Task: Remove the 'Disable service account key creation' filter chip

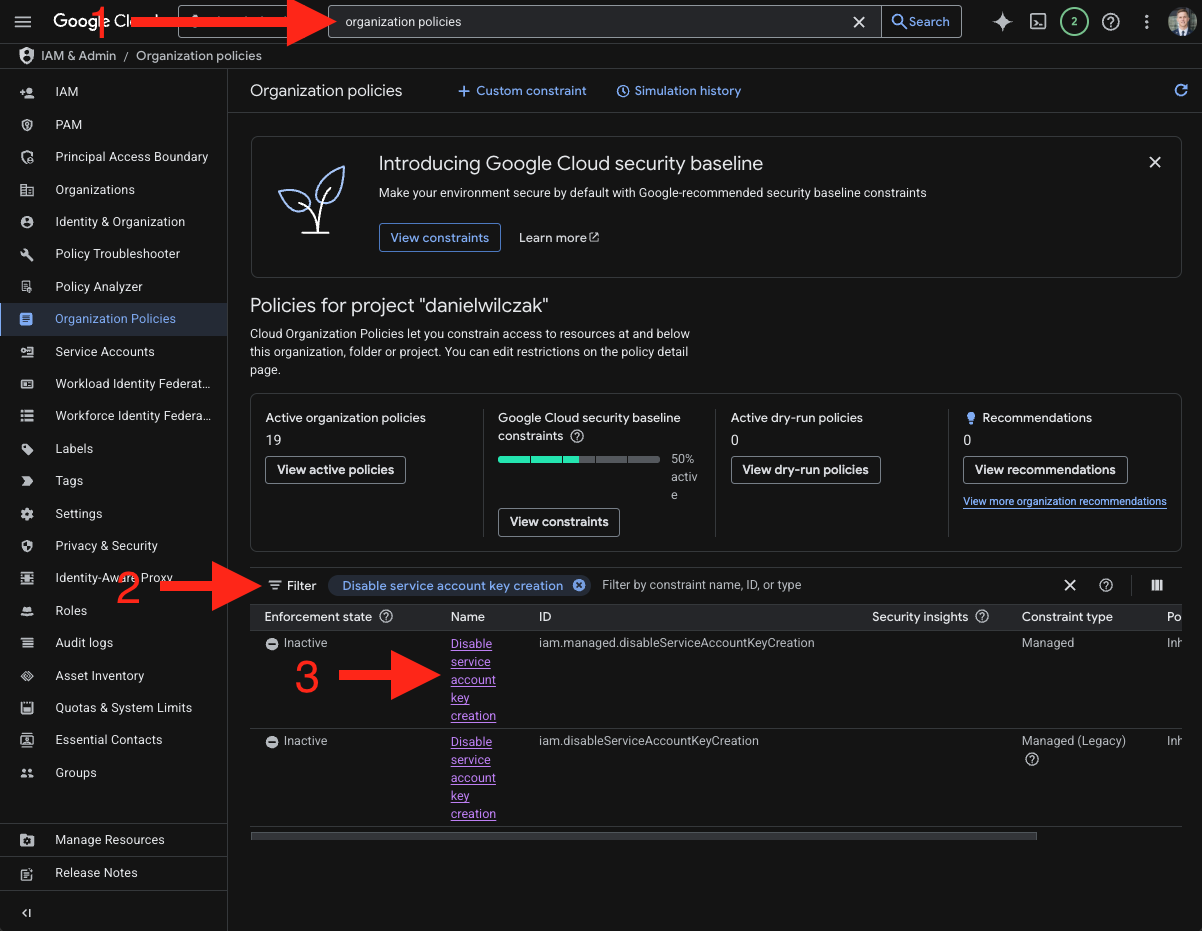Action: pos(579,586)
